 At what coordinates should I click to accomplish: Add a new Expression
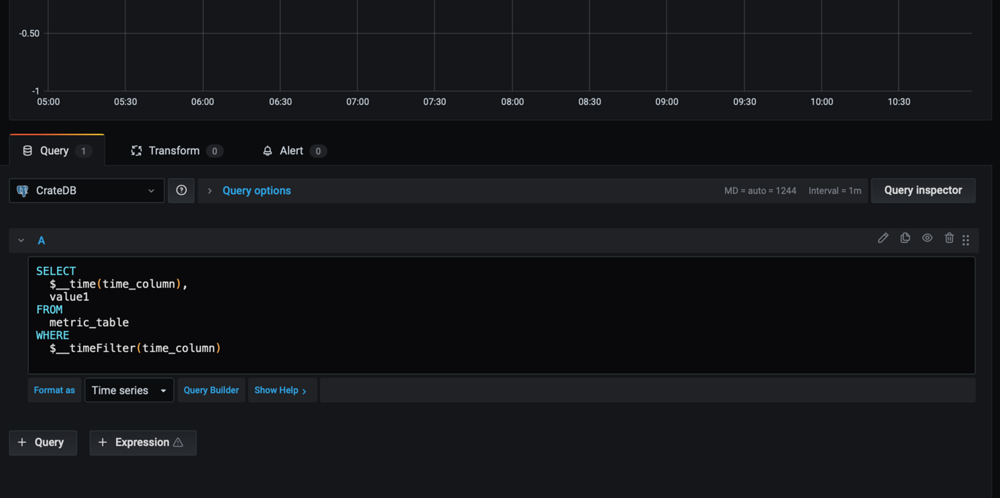tap(143, 443)
